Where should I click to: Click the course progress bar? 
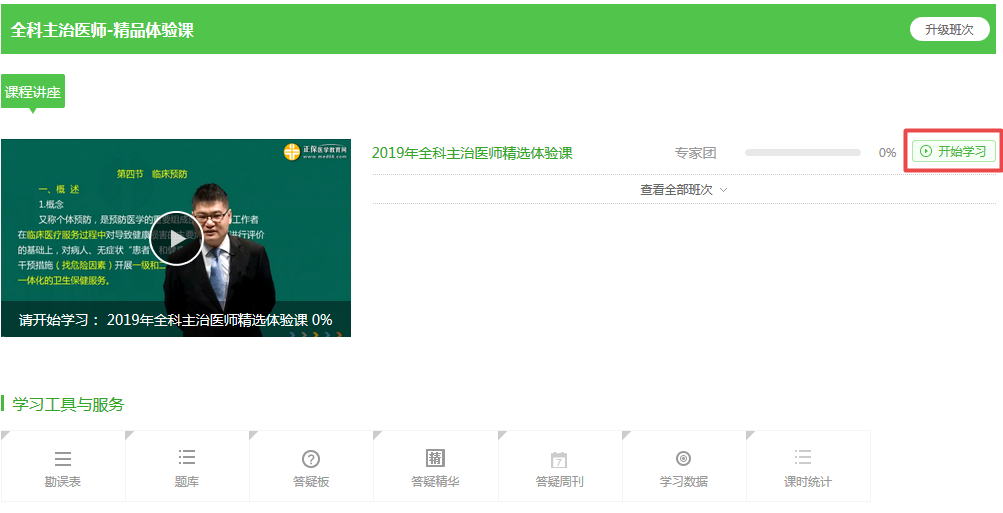803,153
